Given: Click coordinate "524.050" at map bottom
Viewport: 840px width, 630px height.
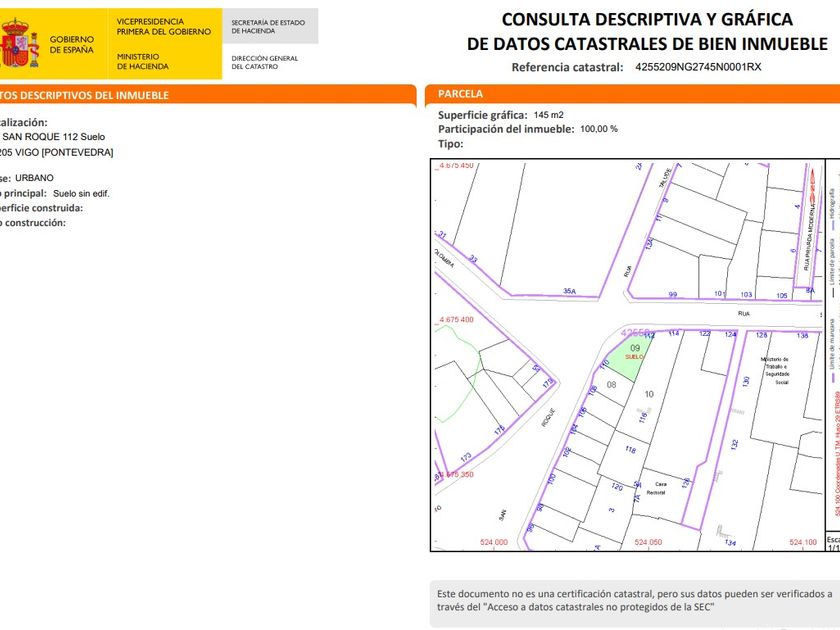Looking at the screenshot, I should tap(648, 542).
